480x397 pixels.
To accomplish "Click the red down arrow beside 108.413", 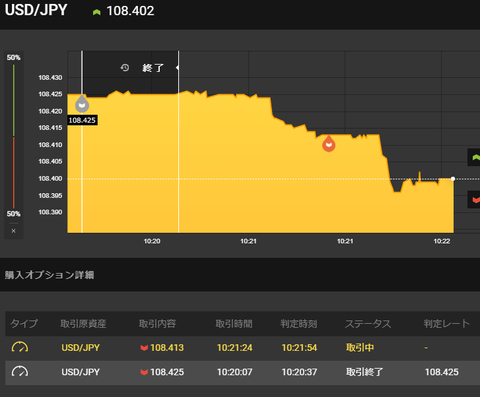I will pos(144,348).
